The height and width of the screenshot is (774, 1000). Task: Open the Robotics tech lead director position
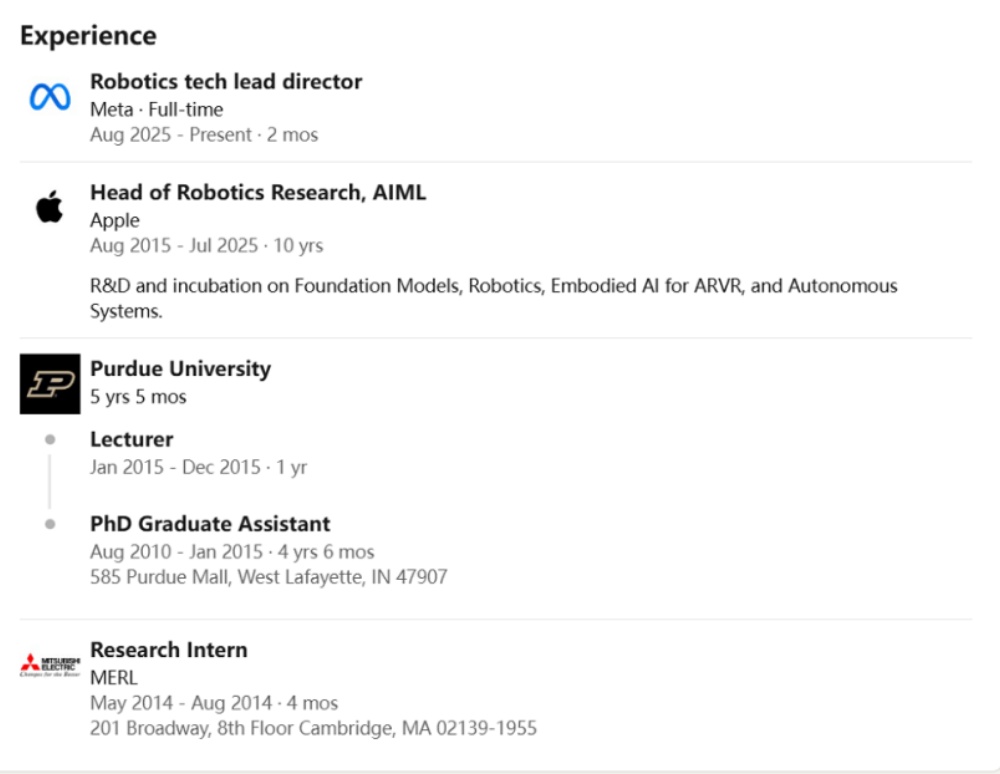point(226,82)
